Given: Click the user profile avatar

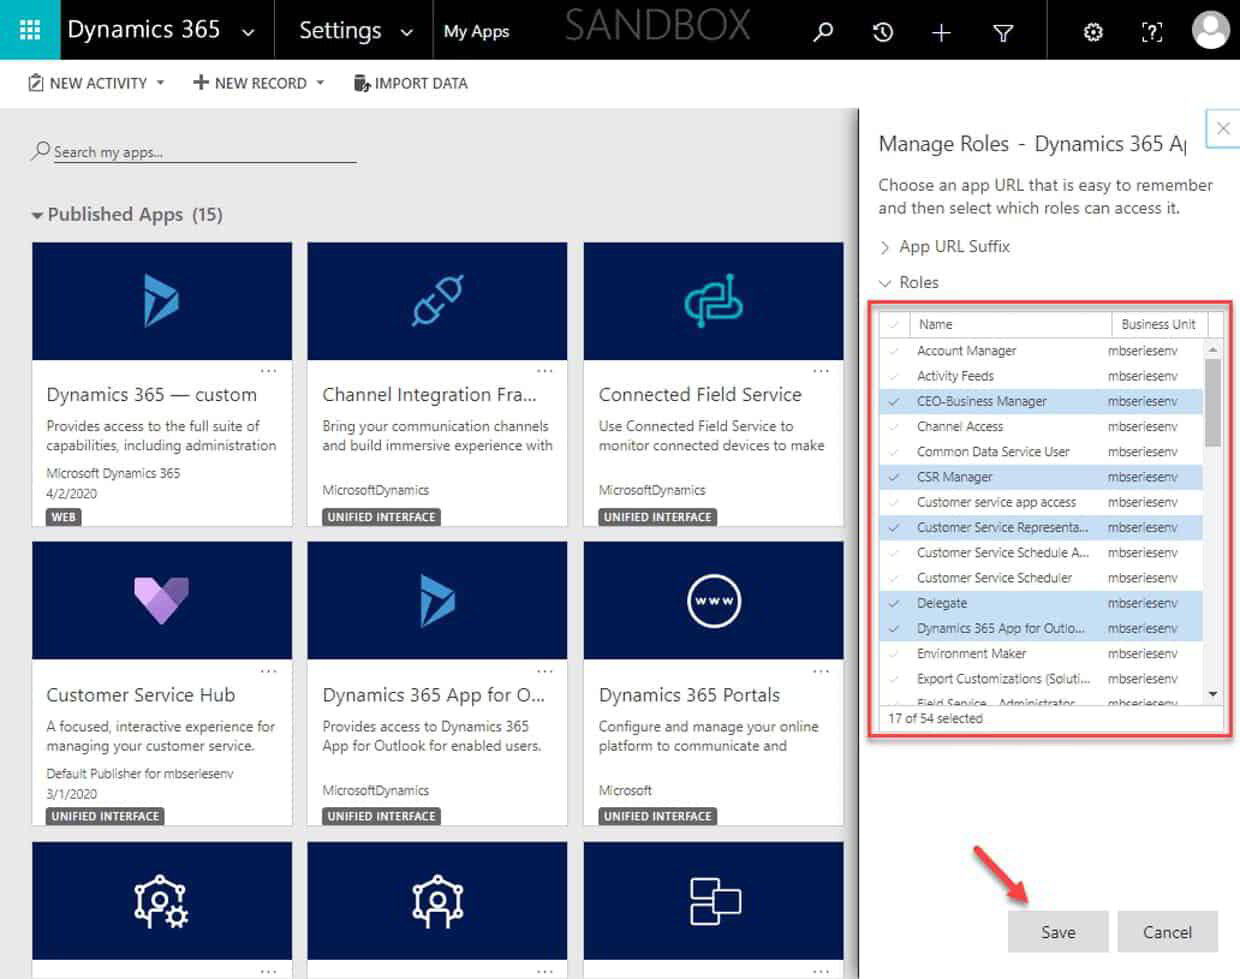Looking at the screenshot, I should pos(1210,30).
